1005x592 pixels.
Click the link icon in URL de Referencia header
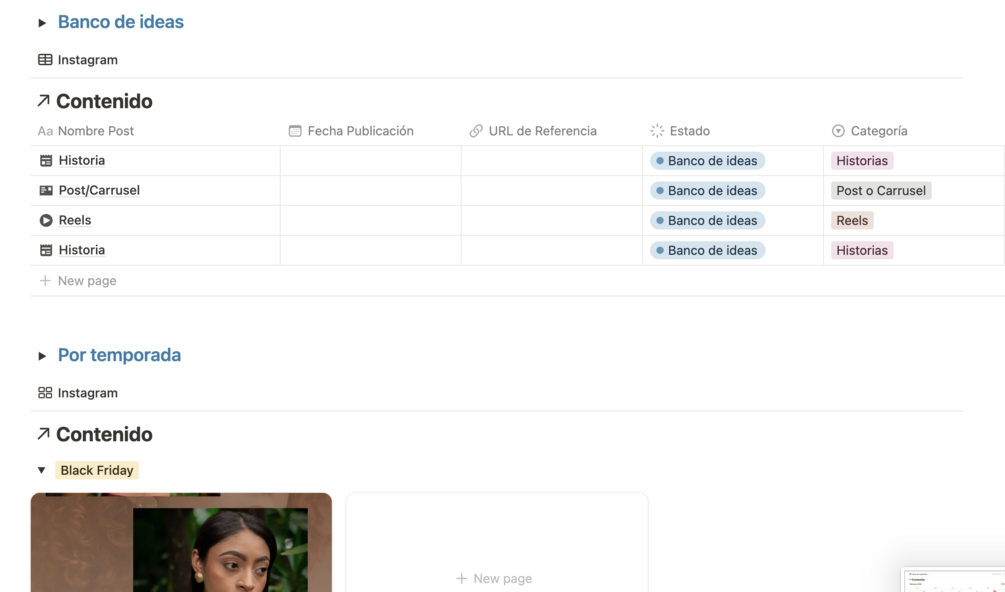point(476,131)
